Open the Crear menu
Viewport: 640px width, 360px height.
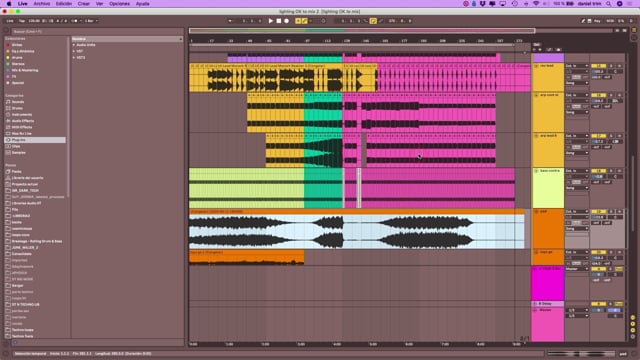[x=84, y=4]
